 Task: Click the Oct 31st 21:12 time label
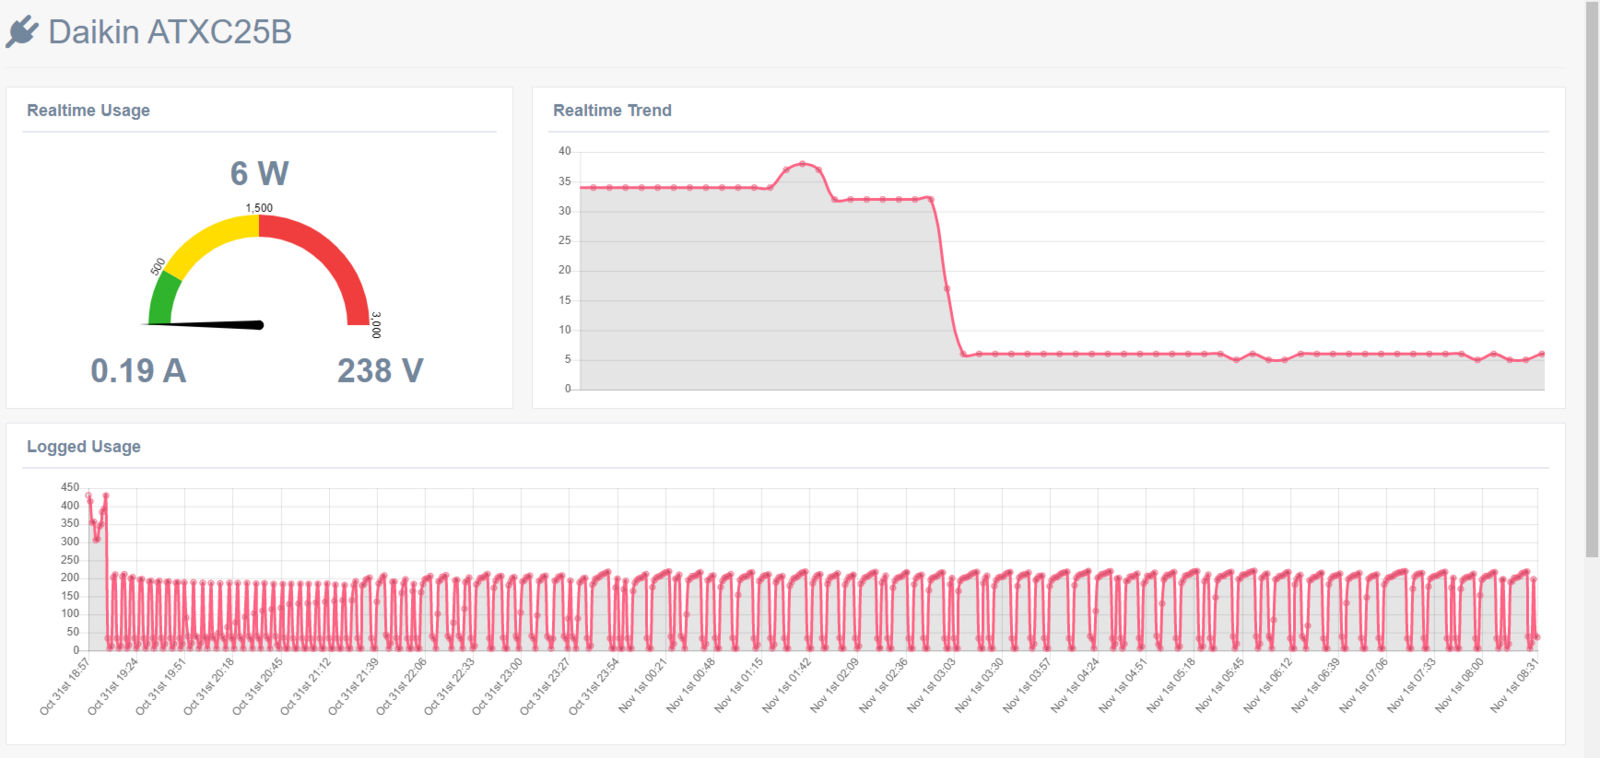(x=306, y=686)
